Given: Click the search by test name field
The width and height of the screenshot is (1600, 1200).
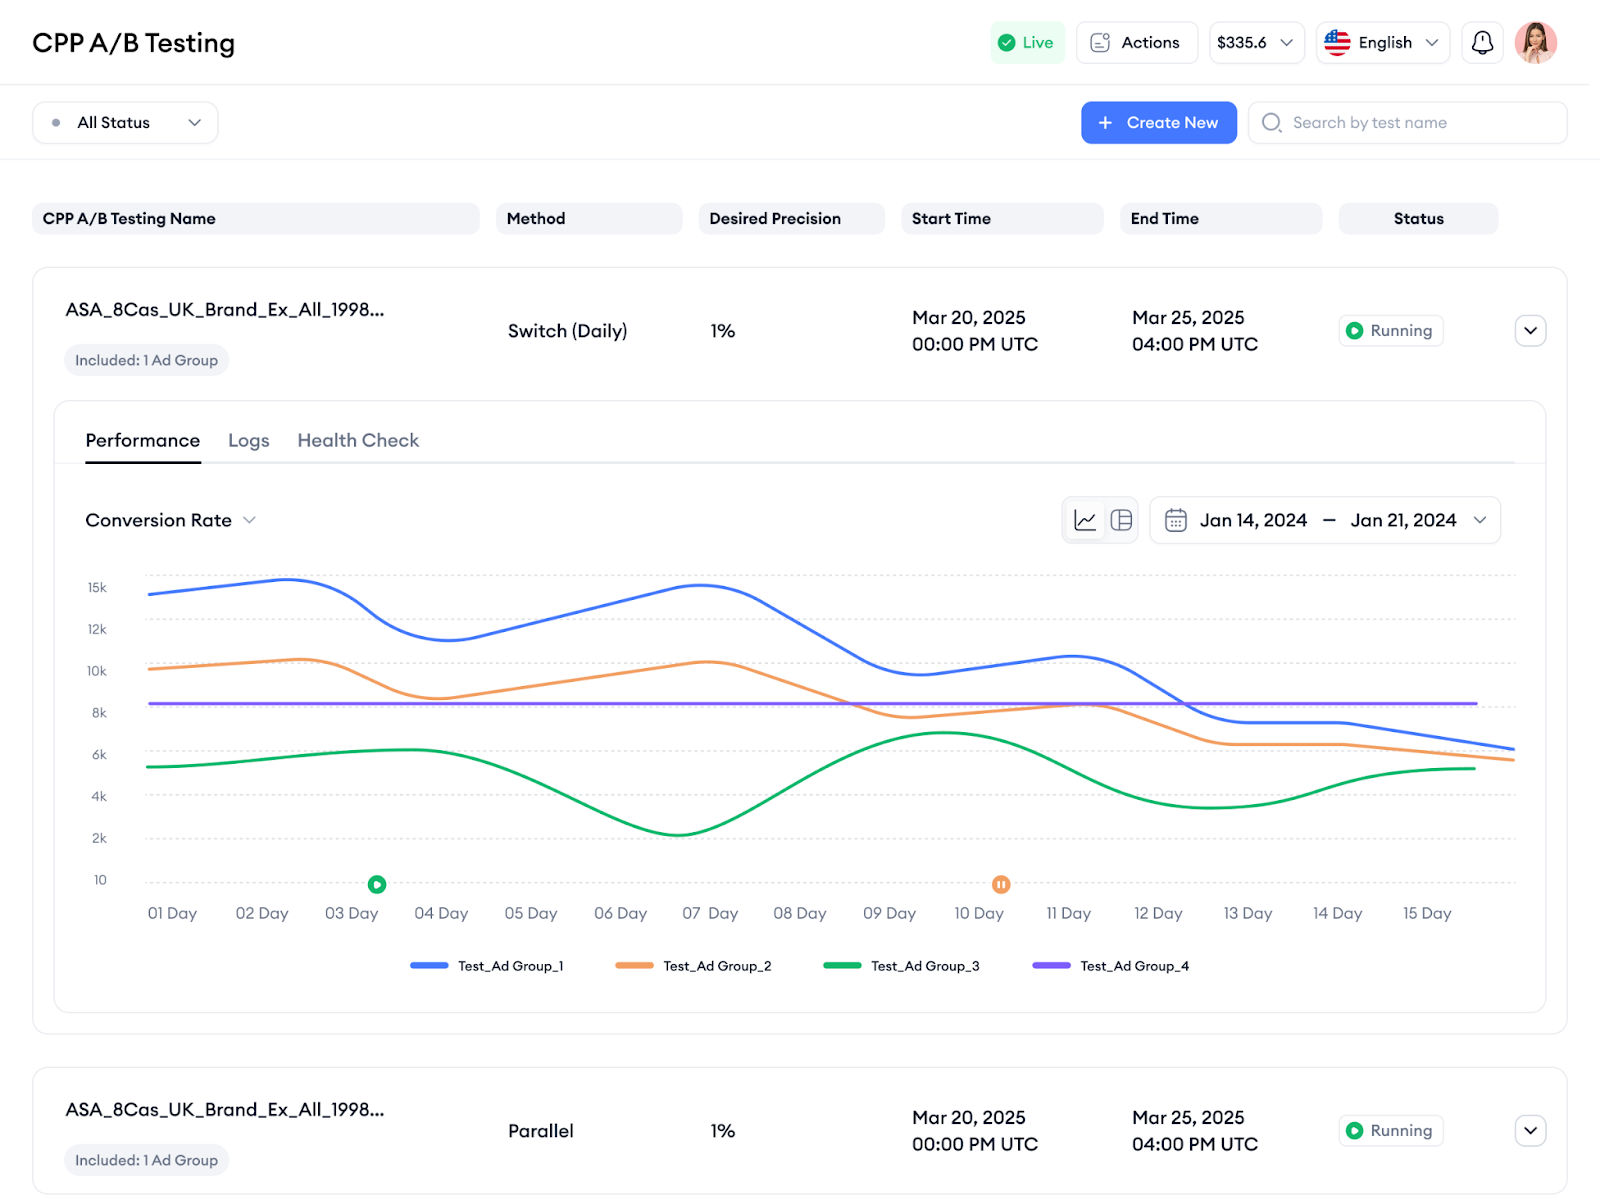Looking at the screenshot, I should [1406, 122].
